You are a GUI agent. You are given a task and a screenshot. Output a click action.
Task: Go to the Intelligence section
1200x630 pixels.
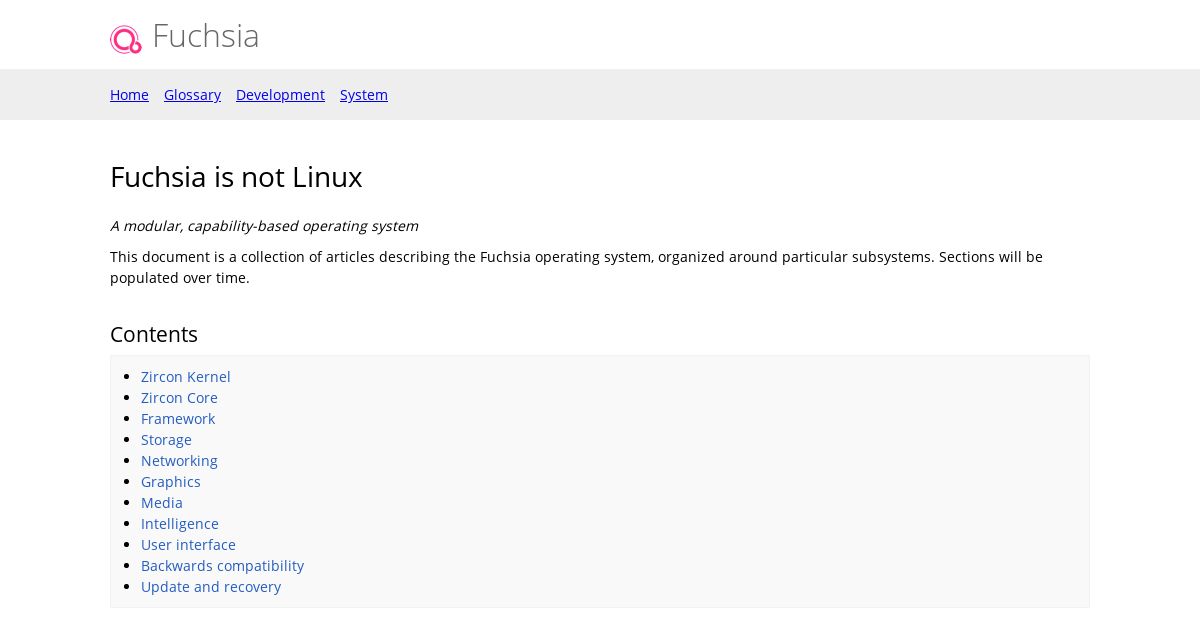tap(180, 524)
